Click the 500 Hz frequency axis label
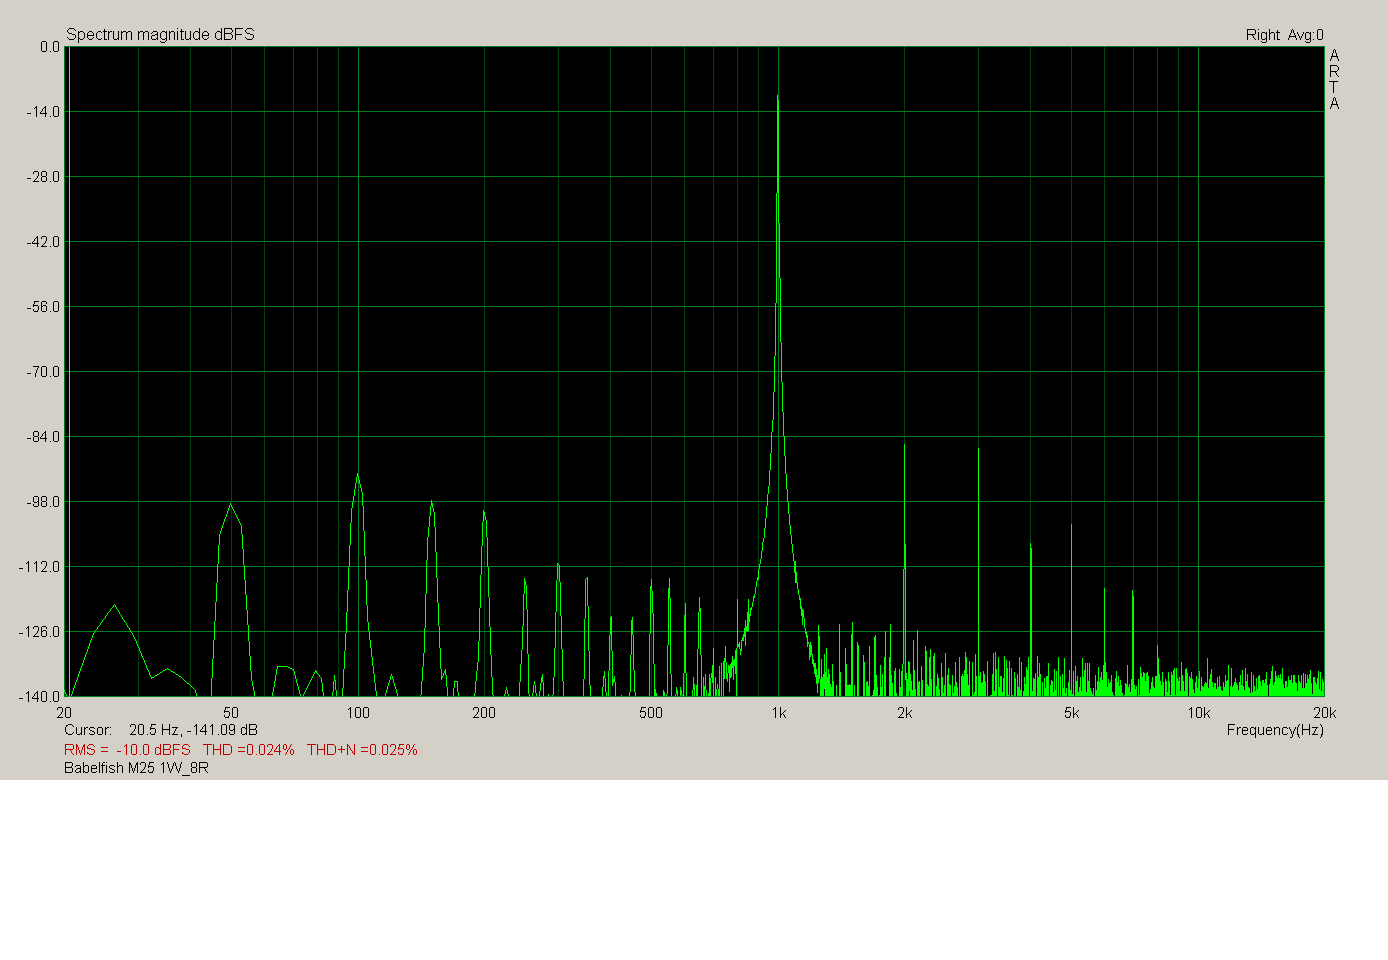The width and height of the screenshot is (1388, 960). (651, 713)
